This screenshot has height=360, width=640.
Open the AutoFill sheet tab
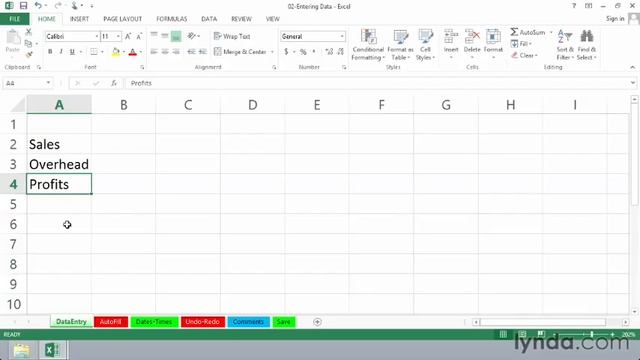pos(111,322)
